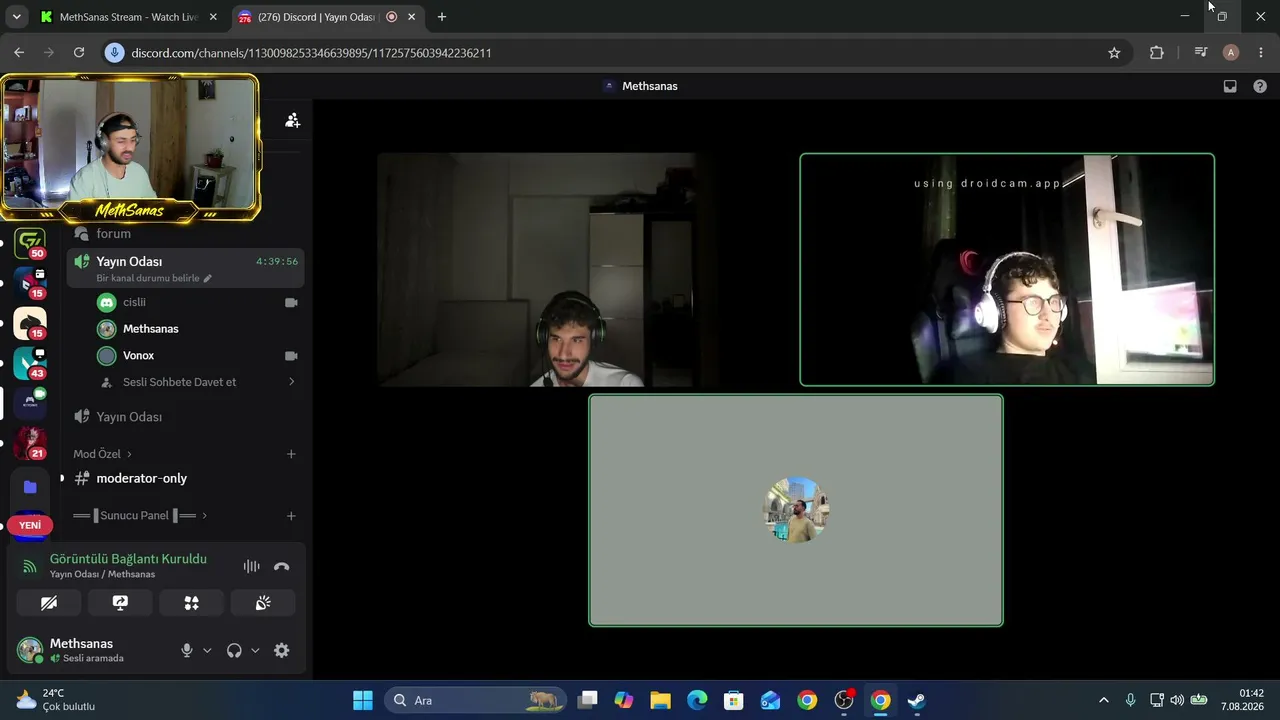Click the address bar URL
Screen dimensions: 1280x720
point(311,53)
